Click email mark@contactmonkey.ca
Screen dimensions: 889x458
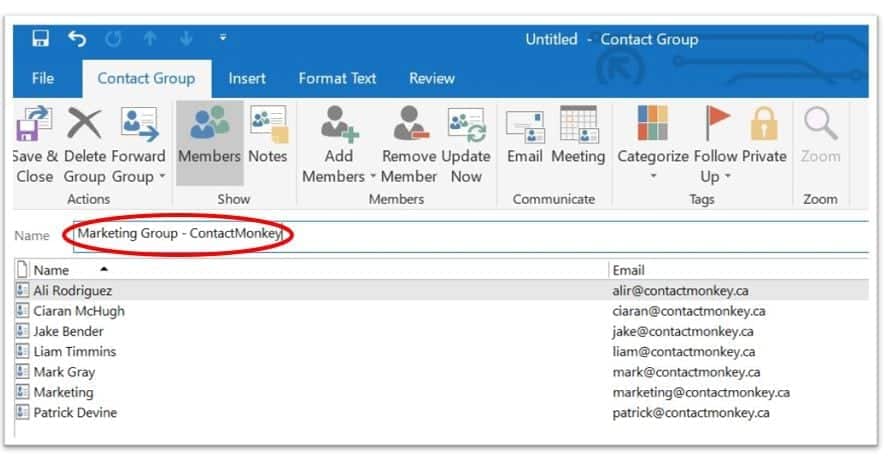point(687,372)
